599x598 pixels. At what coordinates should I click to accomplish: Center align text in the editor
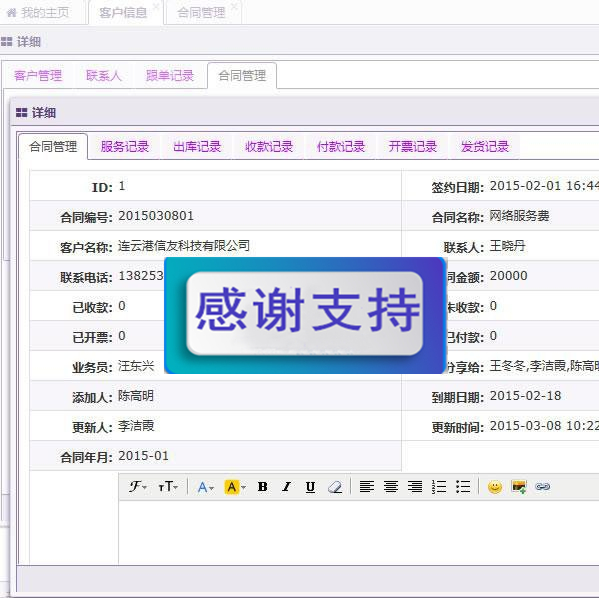391,486
